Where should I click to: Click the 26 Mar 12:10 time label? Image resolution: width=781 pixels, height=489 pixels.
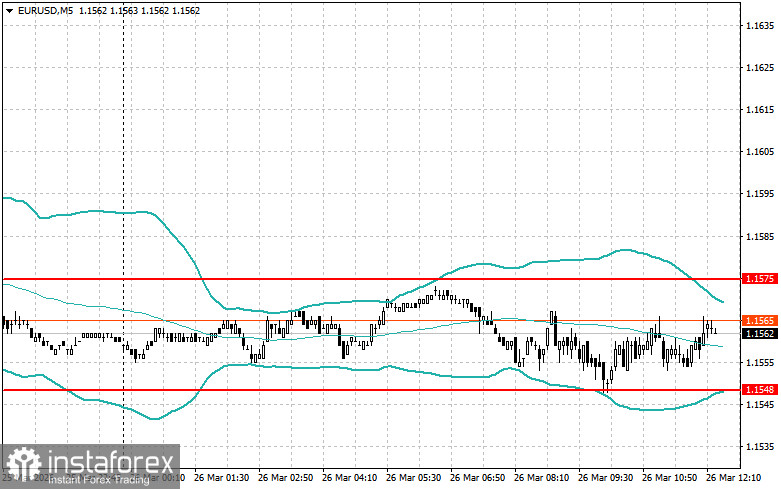coord(733,478)
